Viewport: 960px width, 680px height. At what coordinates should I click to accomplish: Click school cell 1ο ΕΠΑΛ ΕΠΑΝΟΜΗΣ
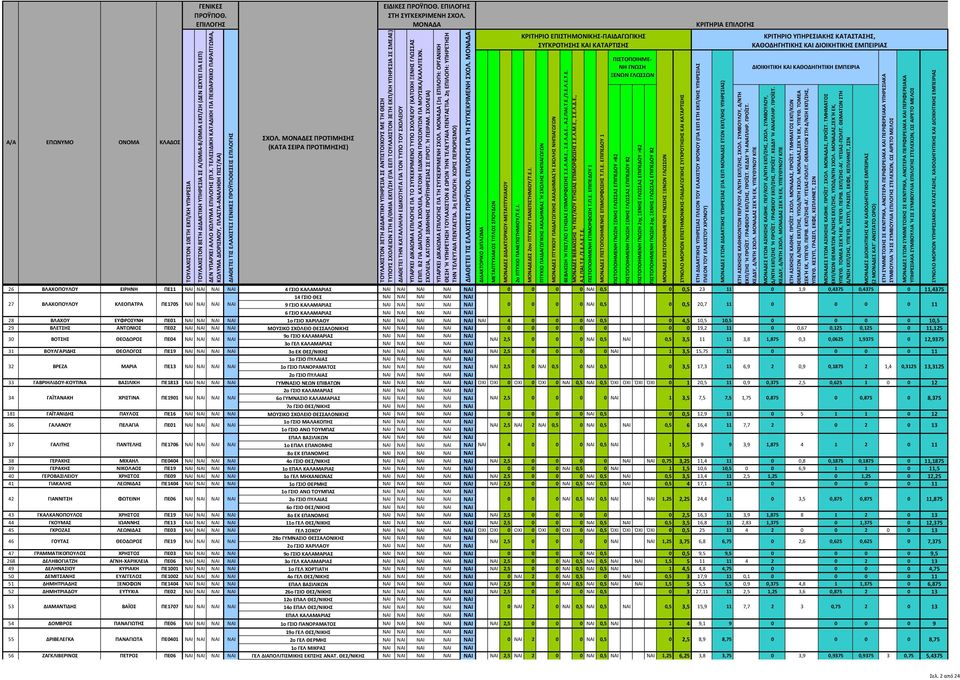[308, 445]
